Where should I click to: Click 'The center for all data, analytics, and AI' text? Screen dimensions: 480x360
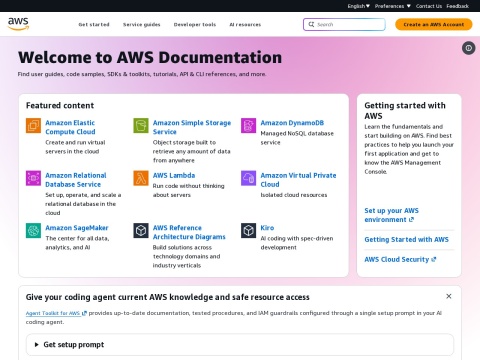[77, 243]
